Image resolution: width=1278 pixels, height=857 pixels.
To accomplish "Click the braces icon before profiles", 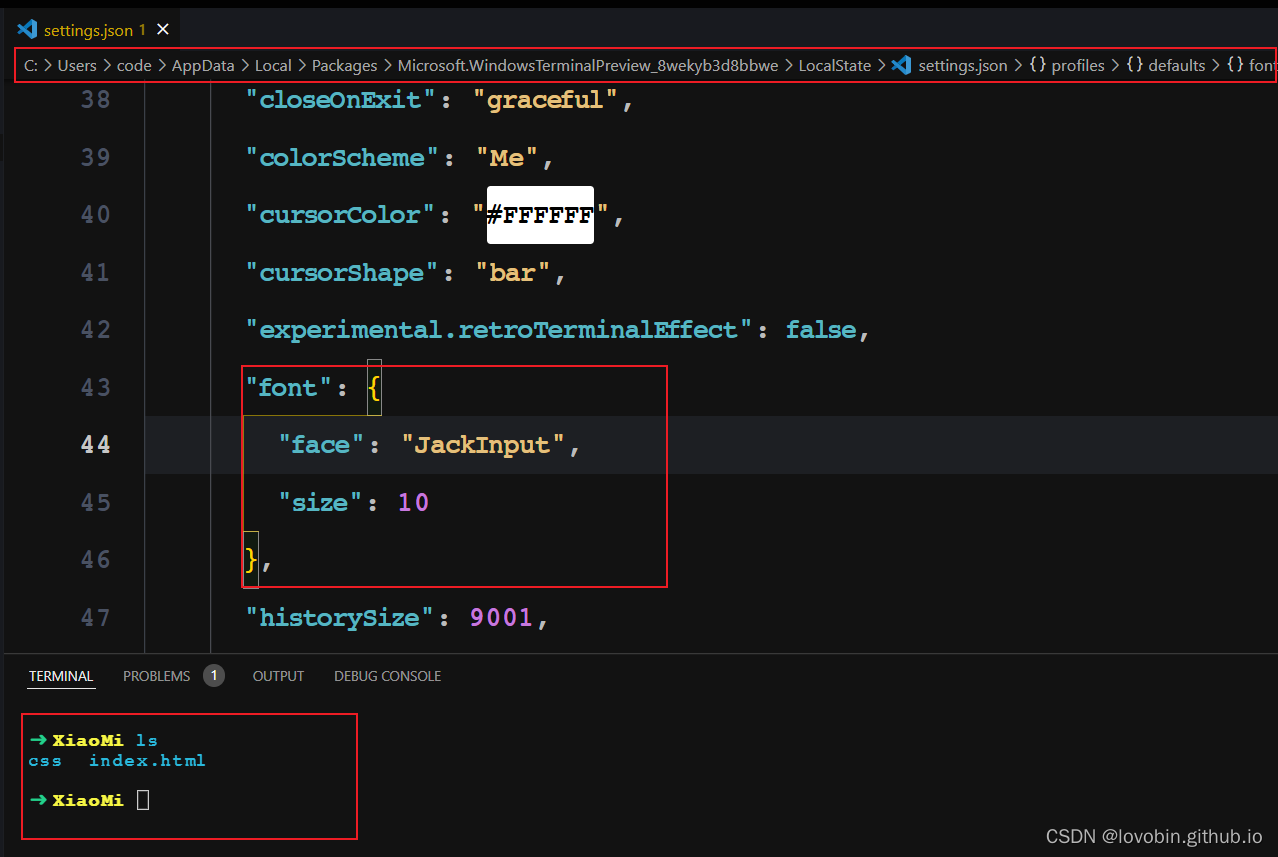I will coord(1038,66).
